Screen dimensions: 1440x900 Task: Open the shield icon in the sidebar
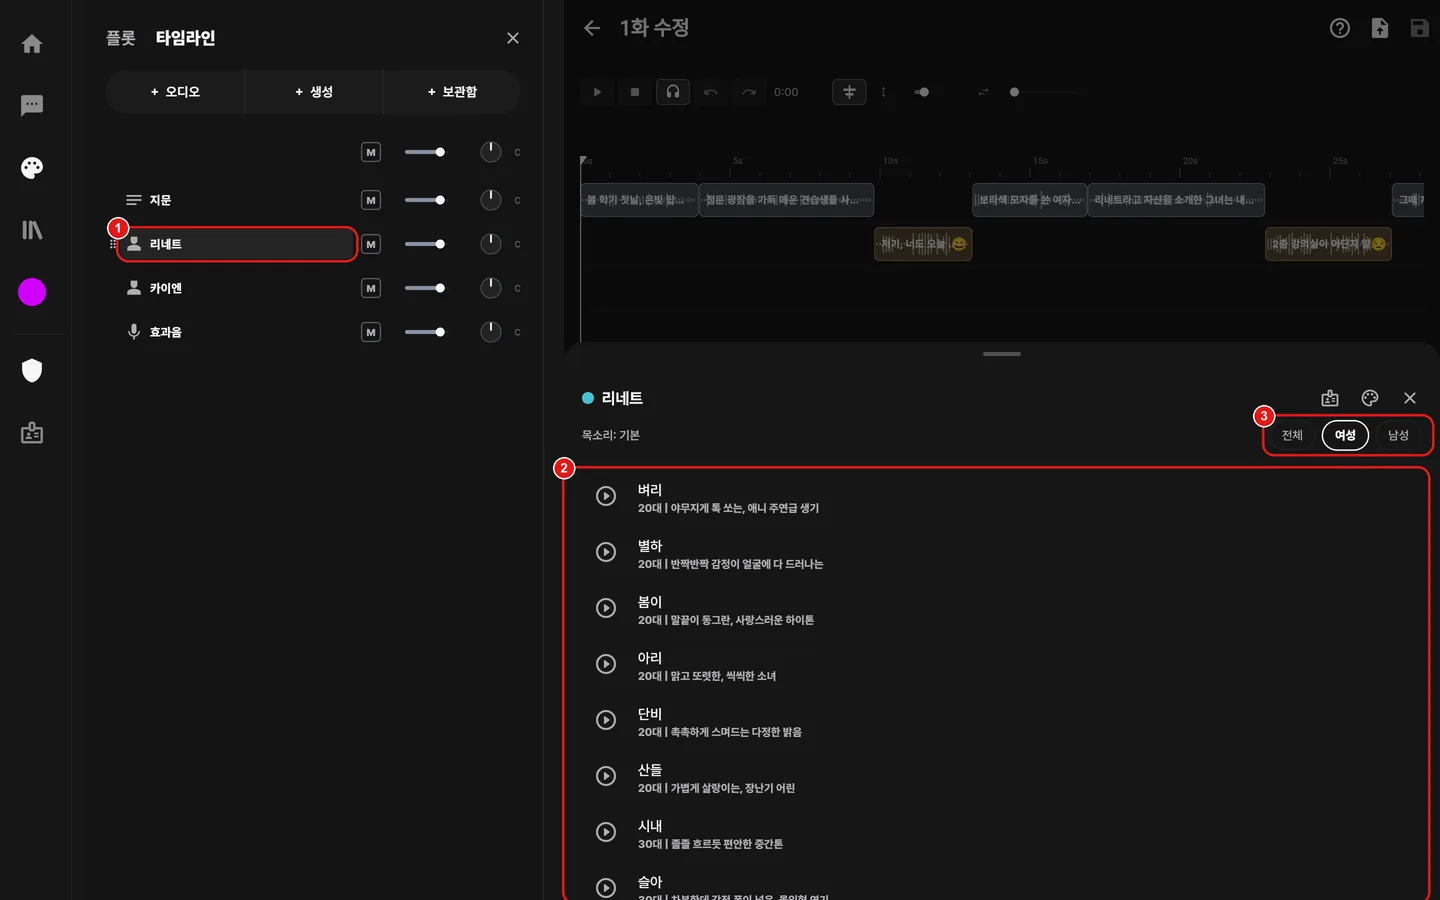32,371
